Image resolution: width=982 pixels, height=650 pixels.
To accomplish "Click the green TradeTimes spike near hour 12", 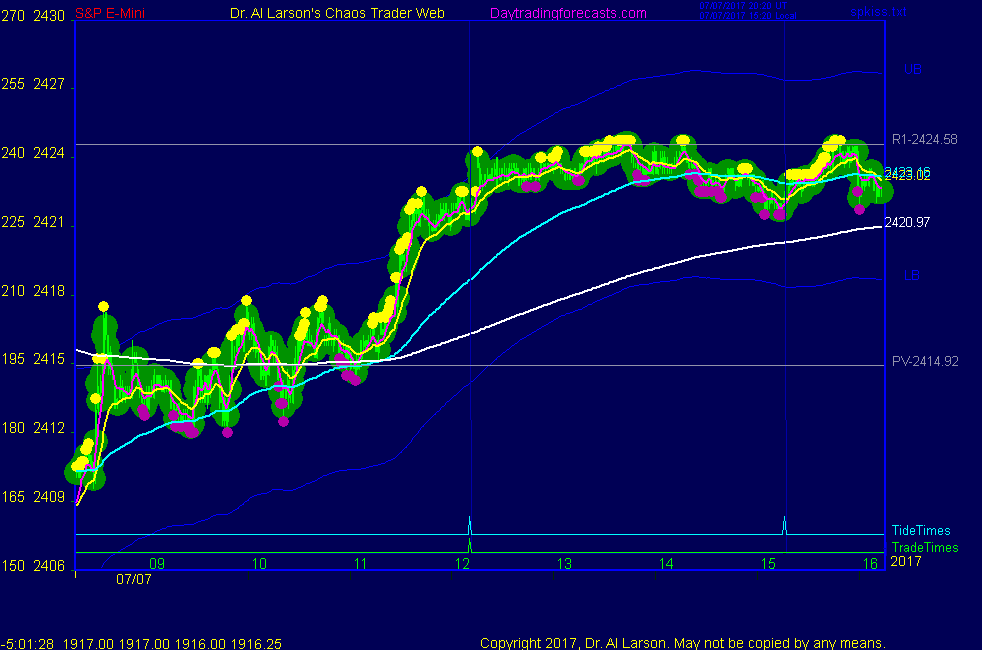I will (x=470, y=545).
